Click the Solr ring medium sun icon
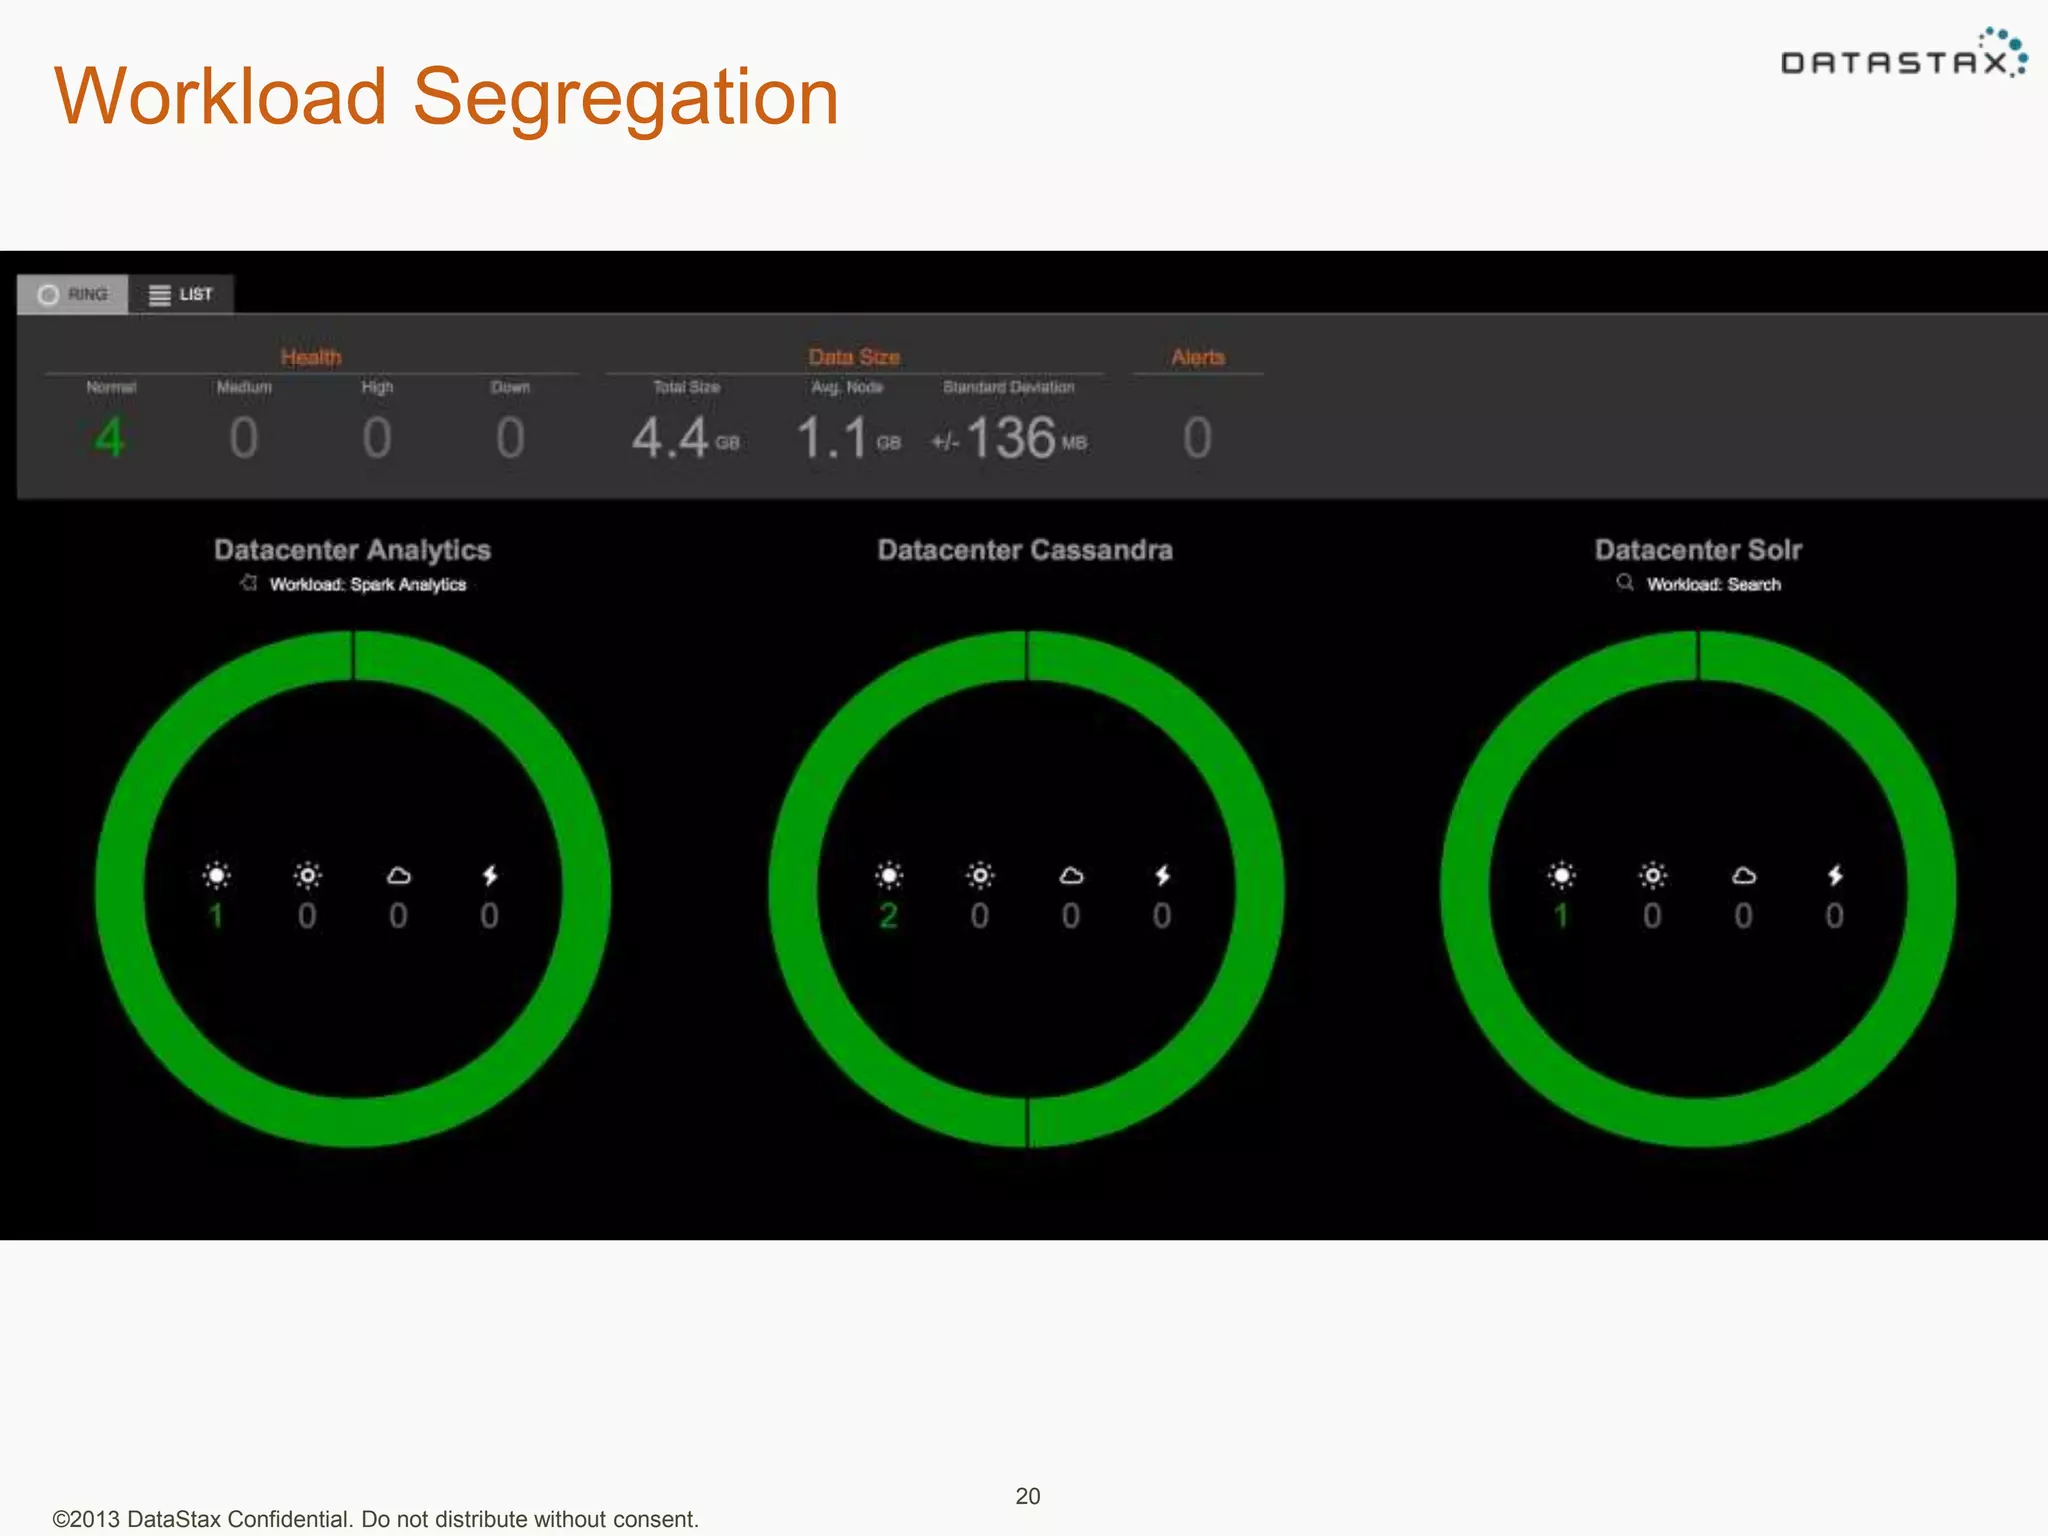 tap(1652, 876)
